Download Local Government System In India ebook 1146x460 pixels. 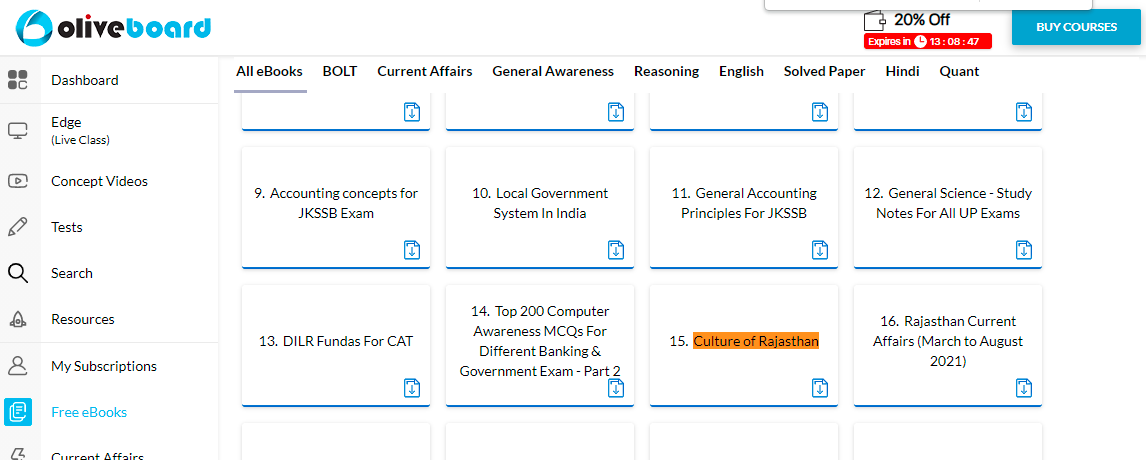pyautogui.click(x=616, y=250)
